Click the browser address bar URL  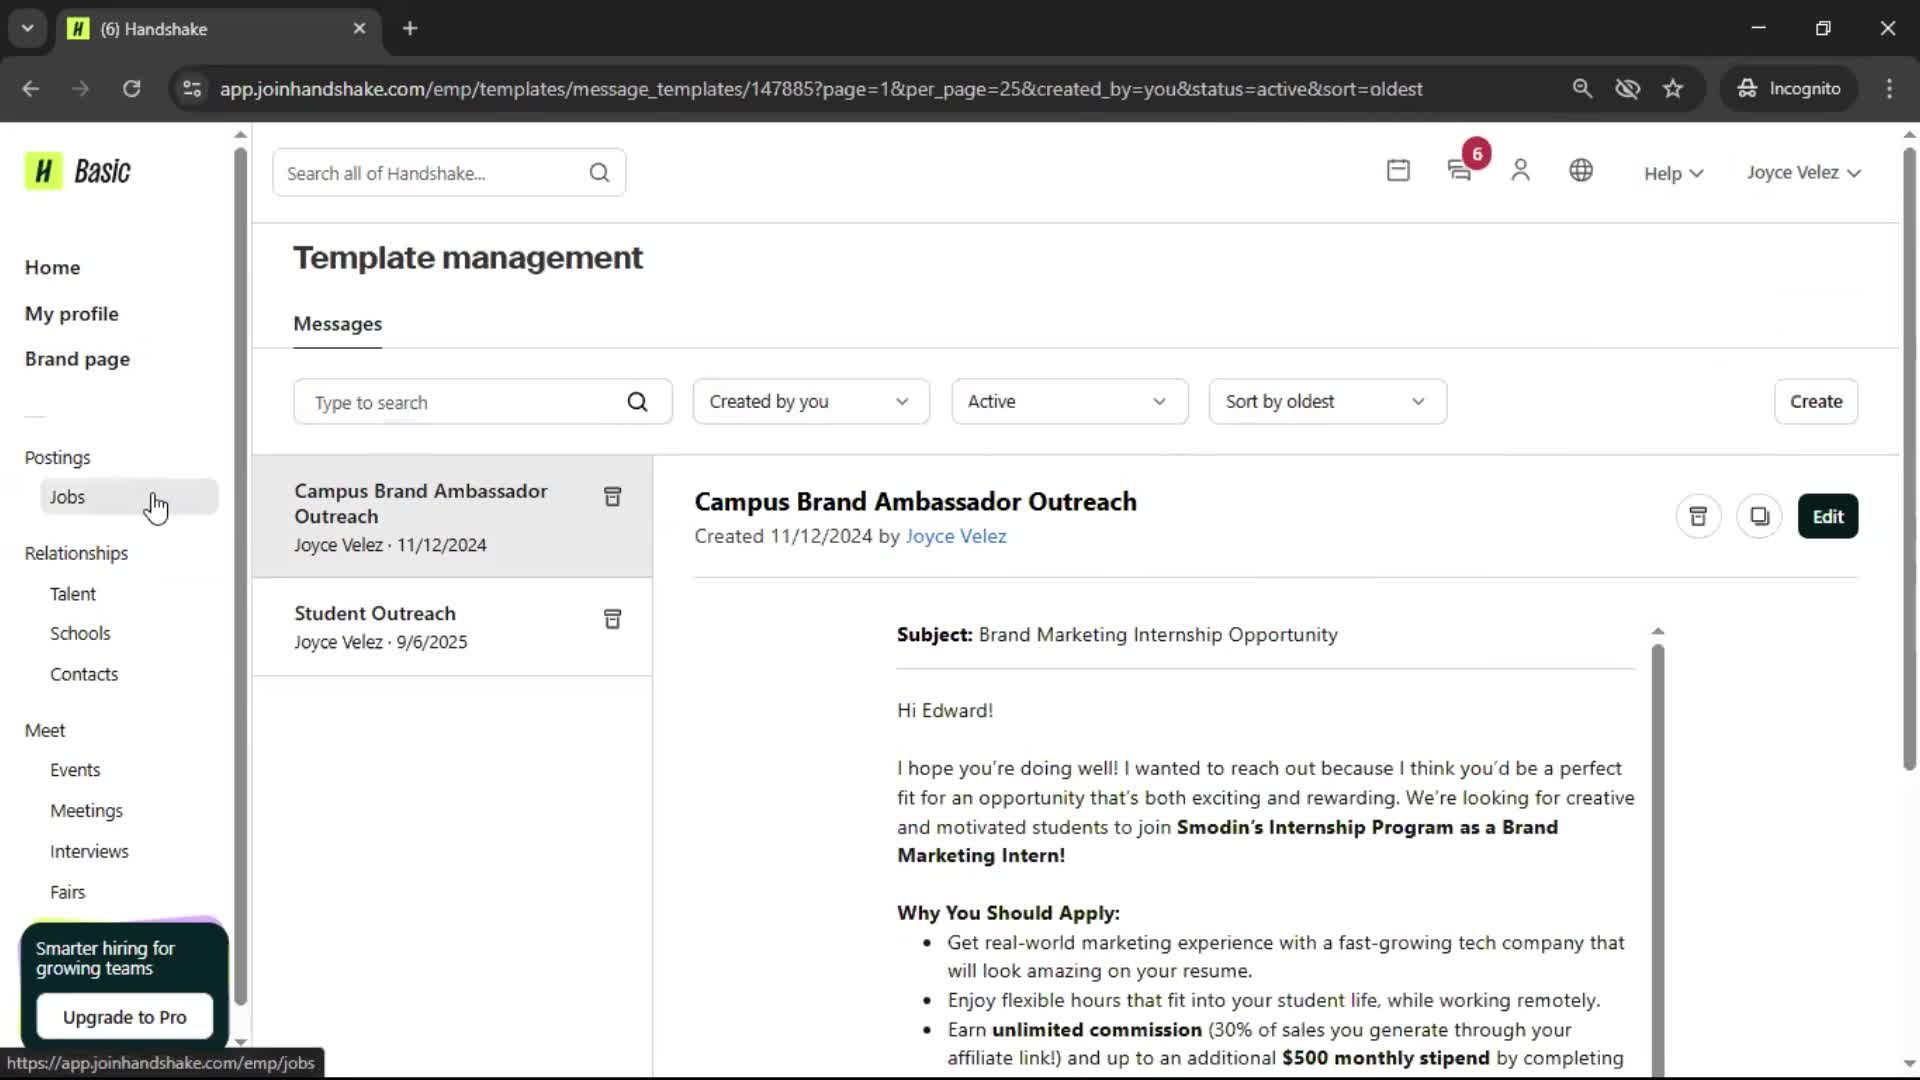(x=820, y=88)
